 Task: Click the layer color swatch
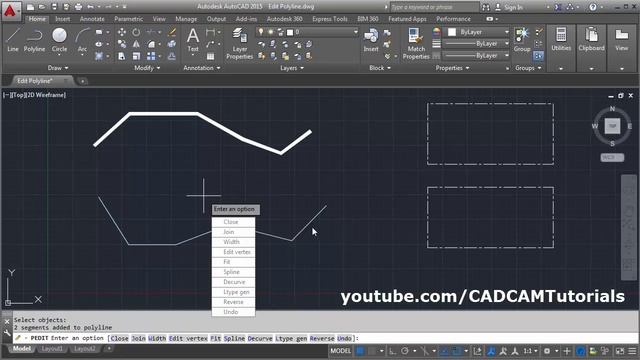click(290, 32)
